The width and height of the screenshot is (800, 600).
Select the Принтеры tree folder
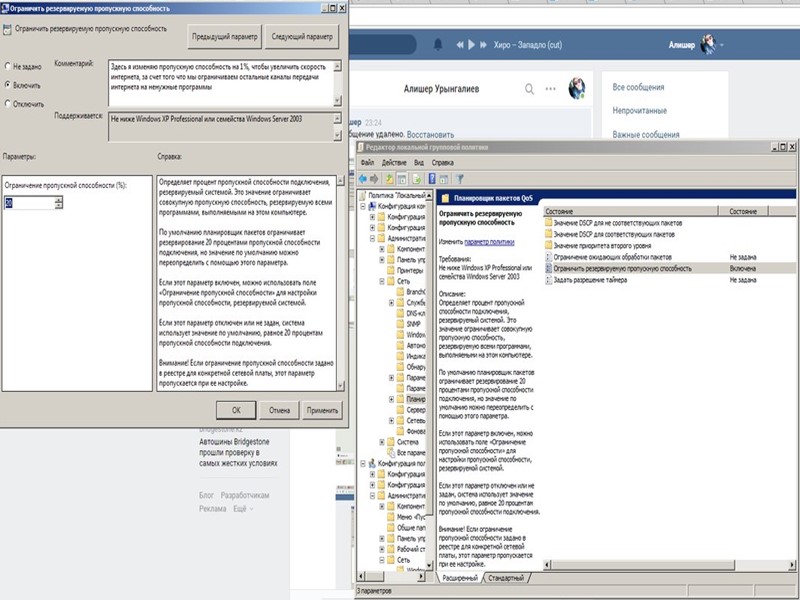coord(406,270)
